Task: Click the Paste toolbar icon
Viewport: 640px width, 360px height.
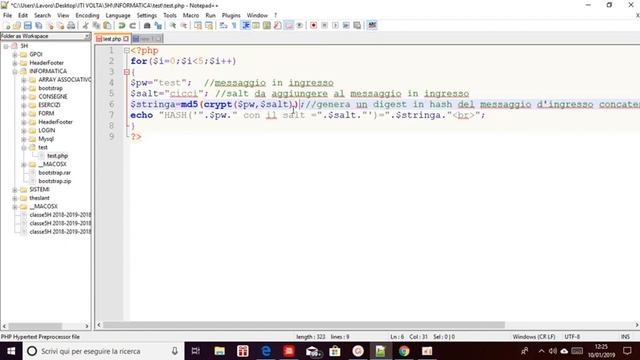Action: [107, 26]
